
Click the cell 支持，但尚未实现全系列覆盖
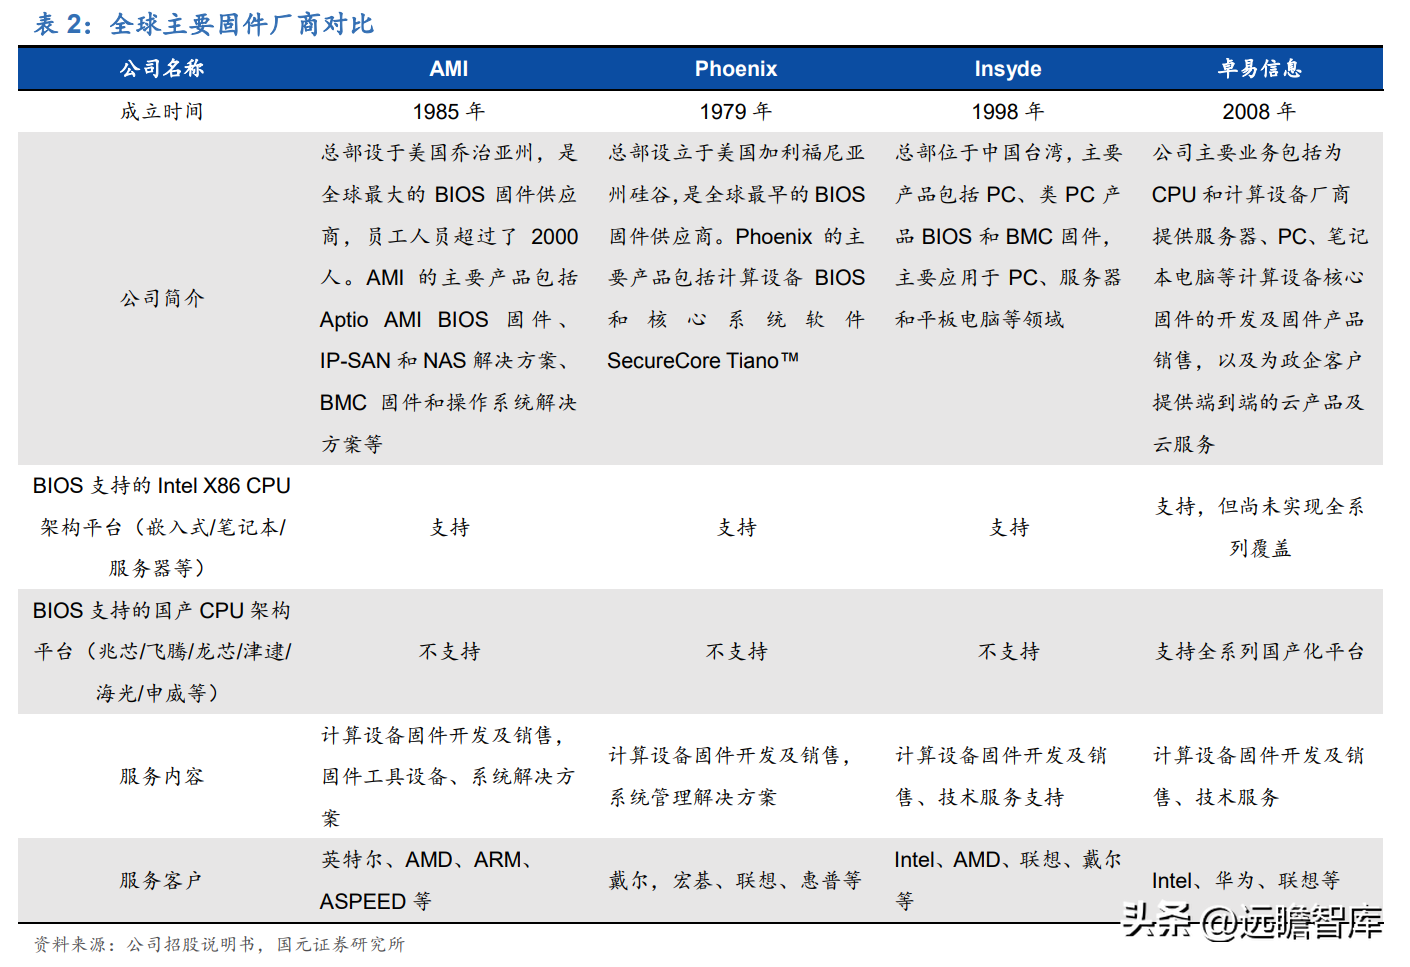coord(1260,527)
